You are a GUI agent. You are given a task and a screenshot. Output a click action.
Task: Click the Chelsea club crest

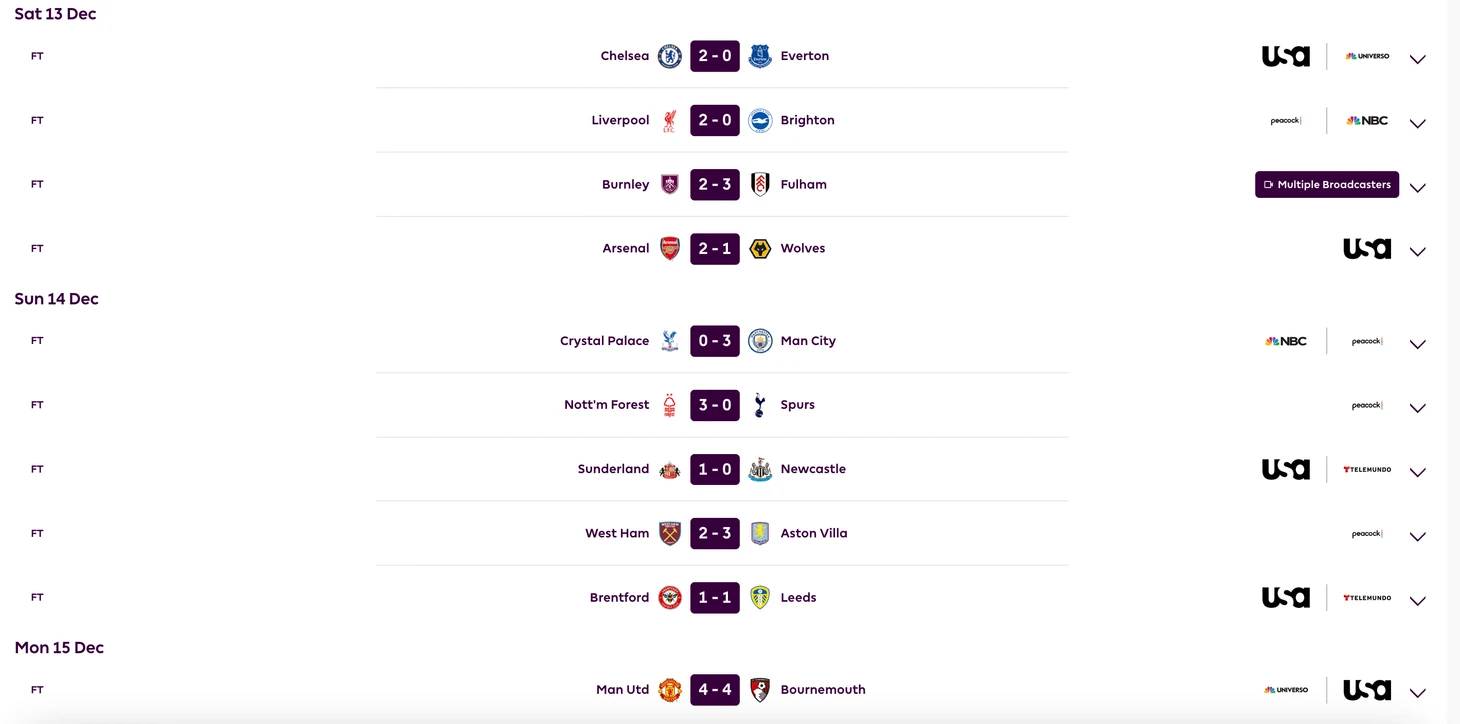[669, 56]
